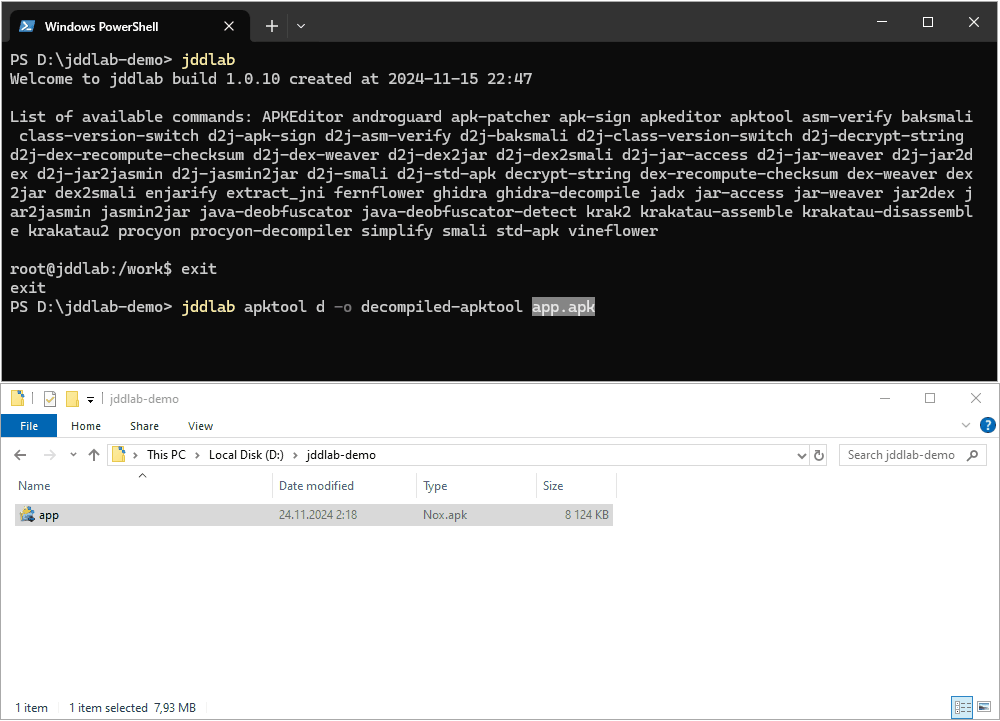Click the folder icon in address bar
The image size is (1000, 721).
(x=119, y=455)
